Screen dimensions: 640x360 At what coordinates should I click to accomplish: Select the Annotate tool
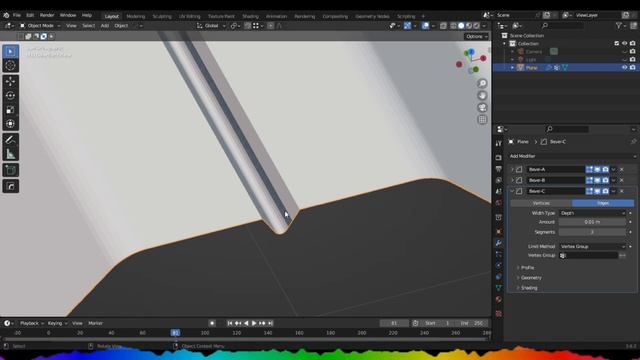click(11, 140)
